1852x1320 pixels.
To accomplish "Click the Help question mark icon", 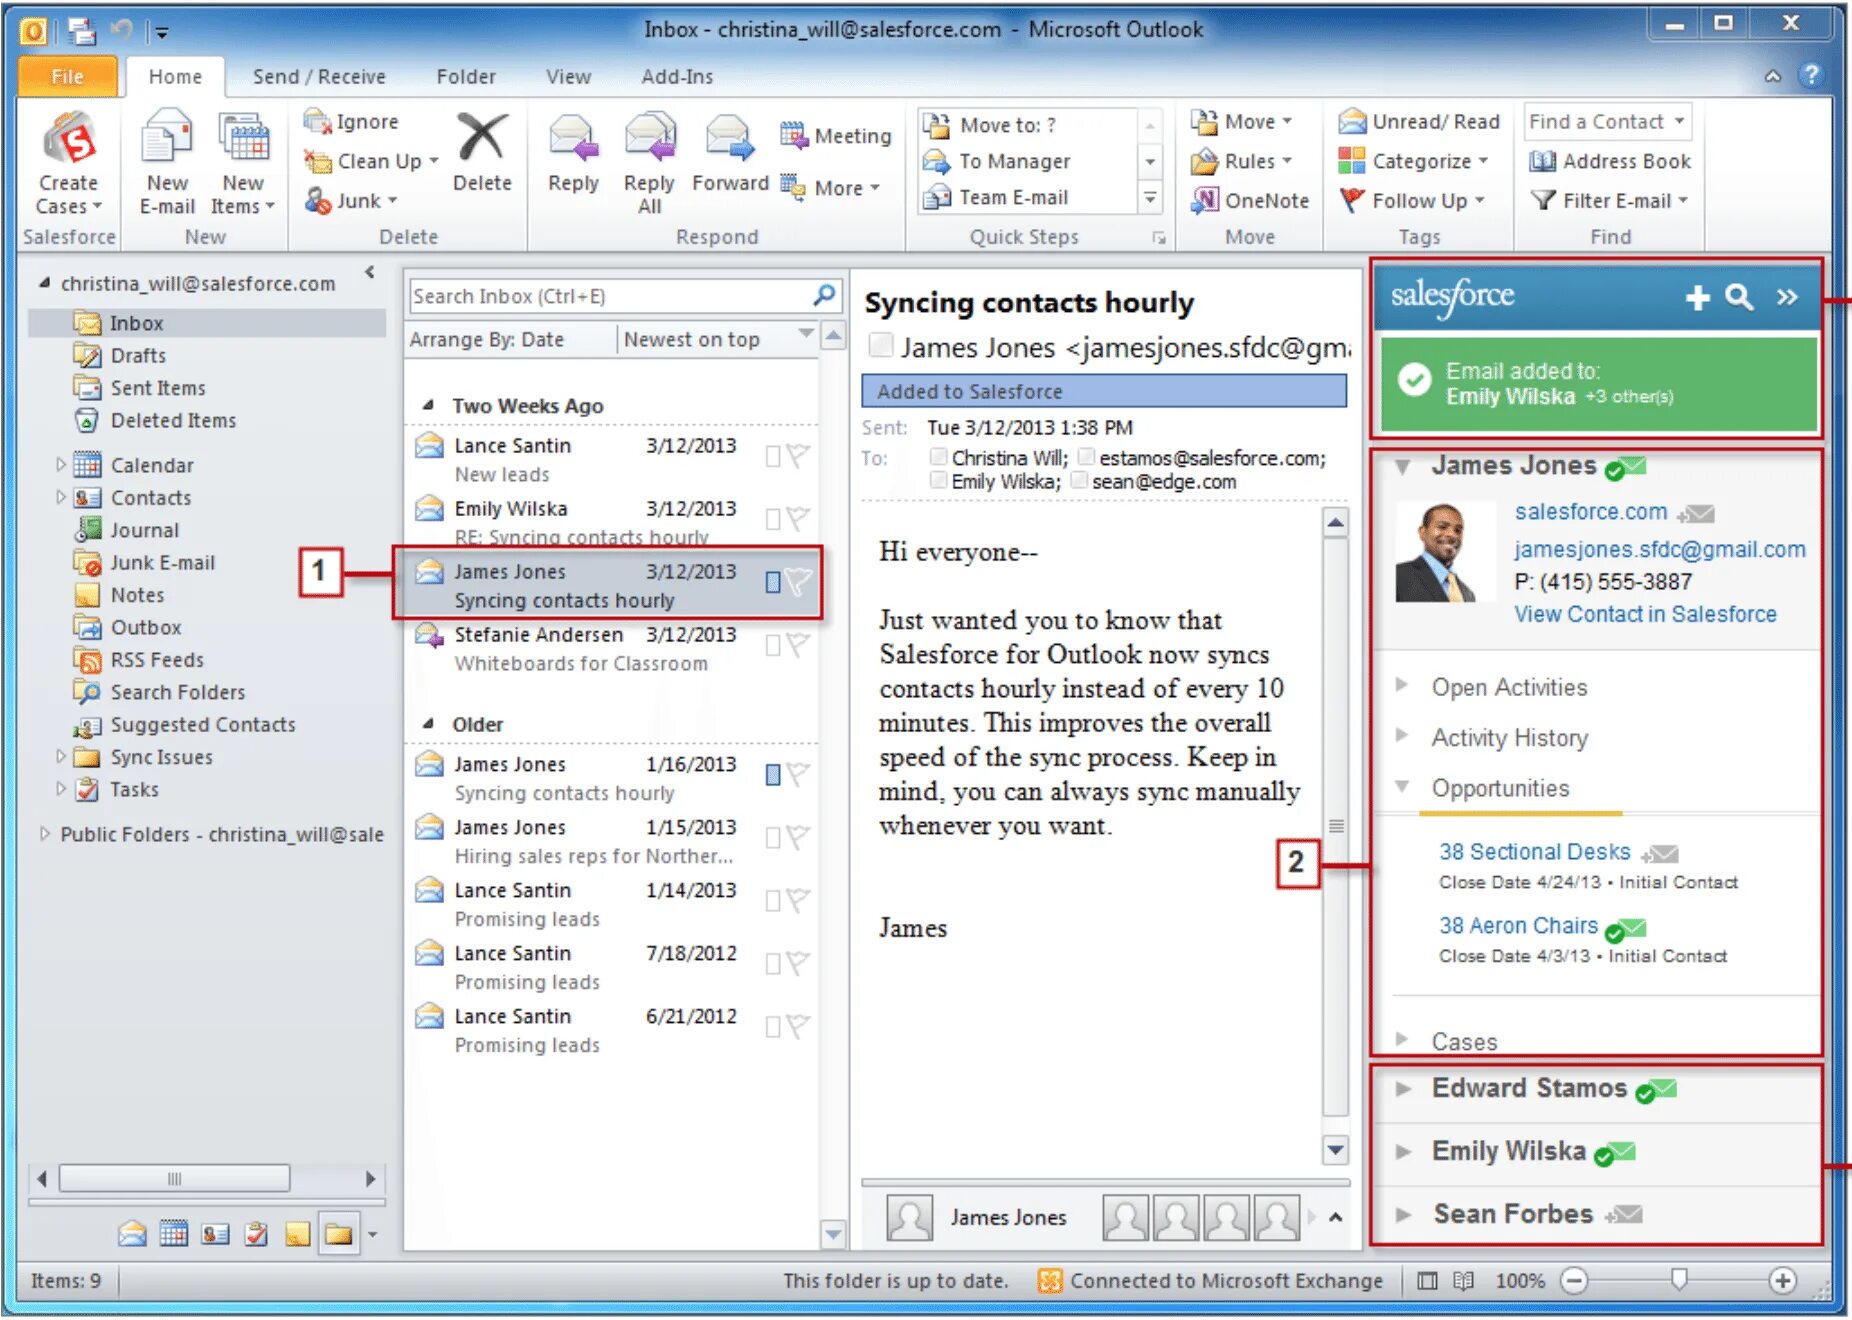I will pyautogui.click(x=1810, y=75).
